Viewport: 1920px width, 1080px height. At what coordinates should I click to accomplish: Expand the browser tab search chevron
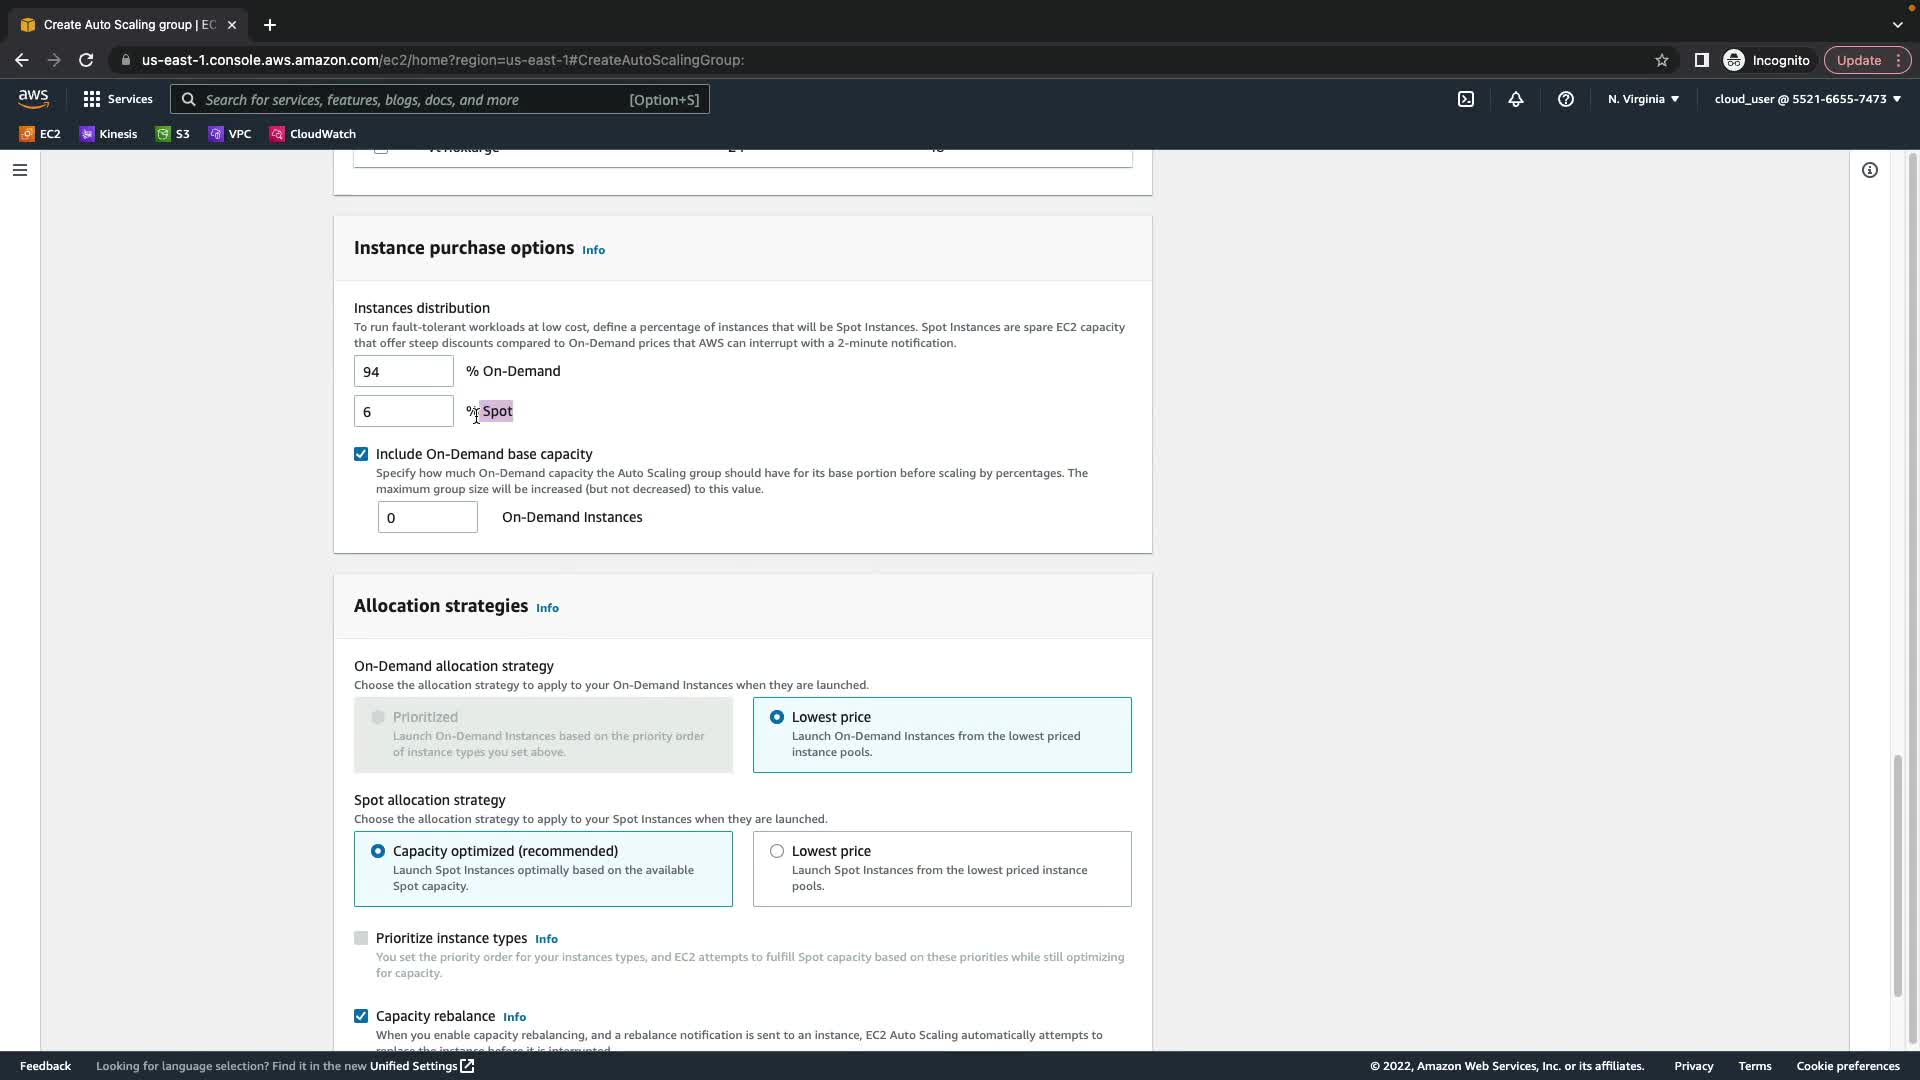pos(1897,24)
